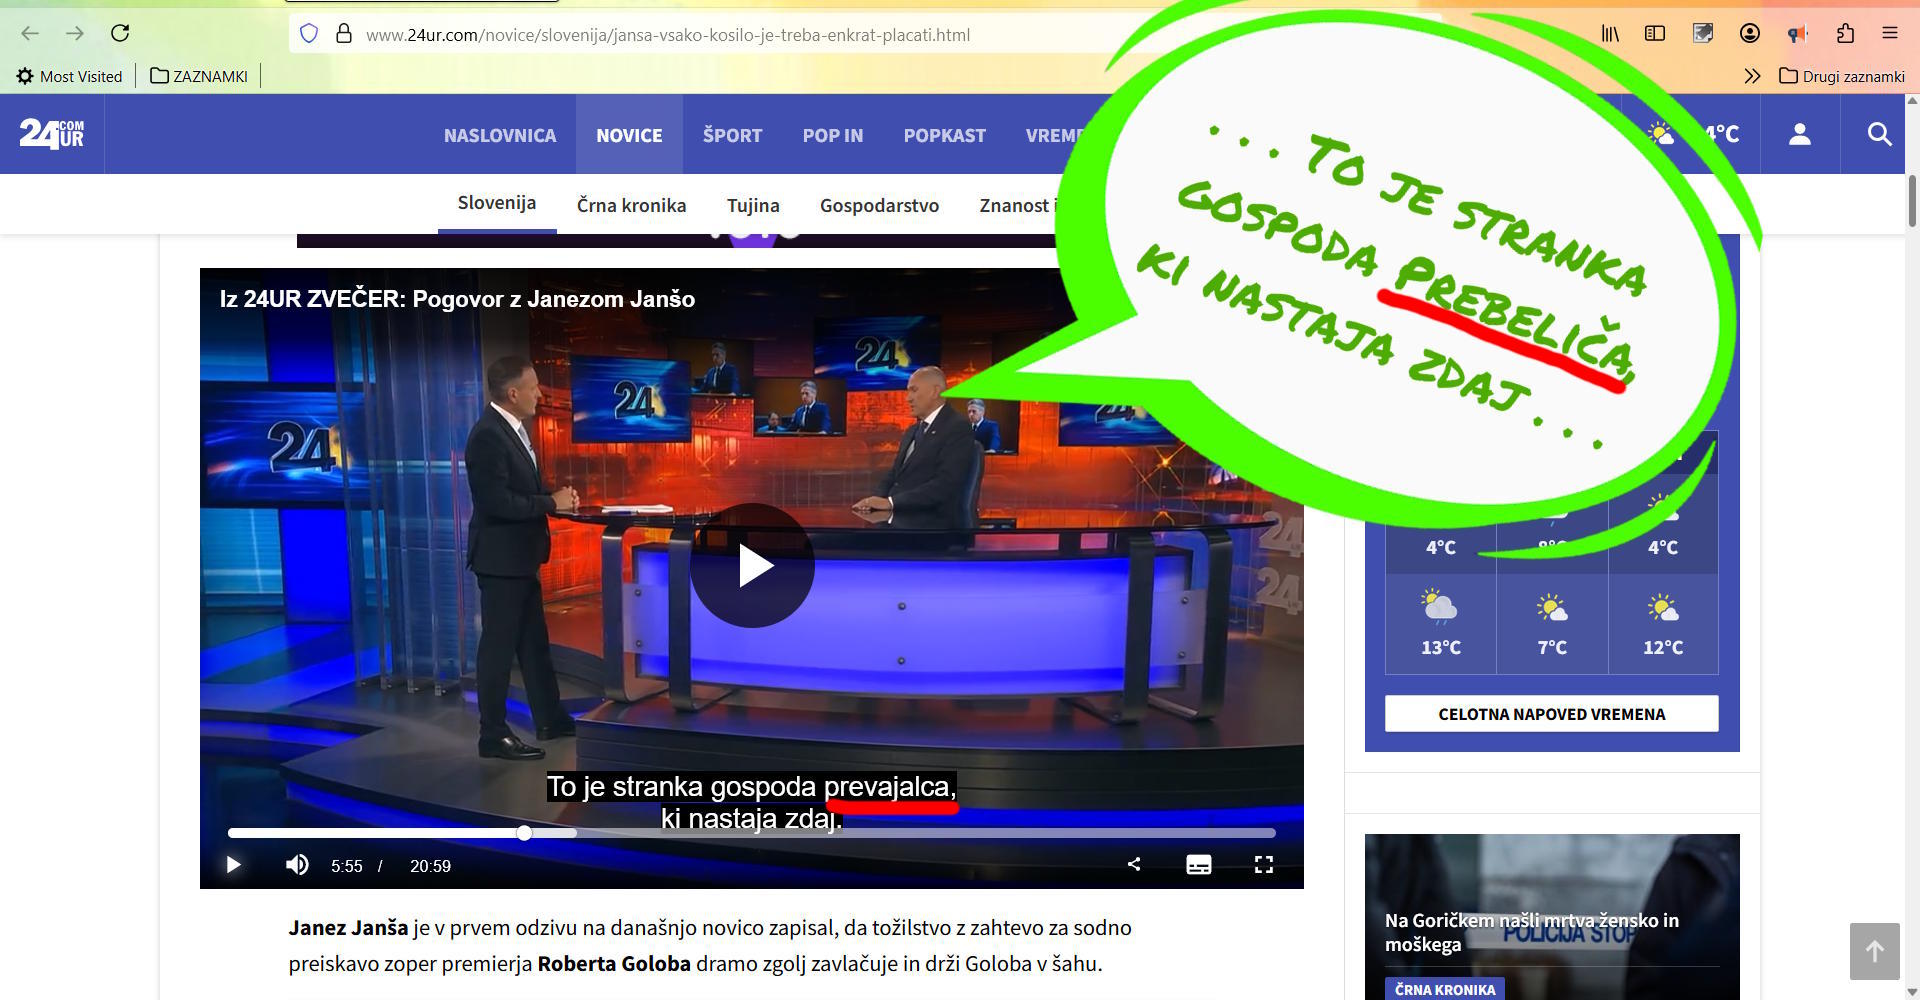The image size is (1920, 1000).
Task: Expand the hidden bookmarks chevron
Action: click(x=1752, y=76)
